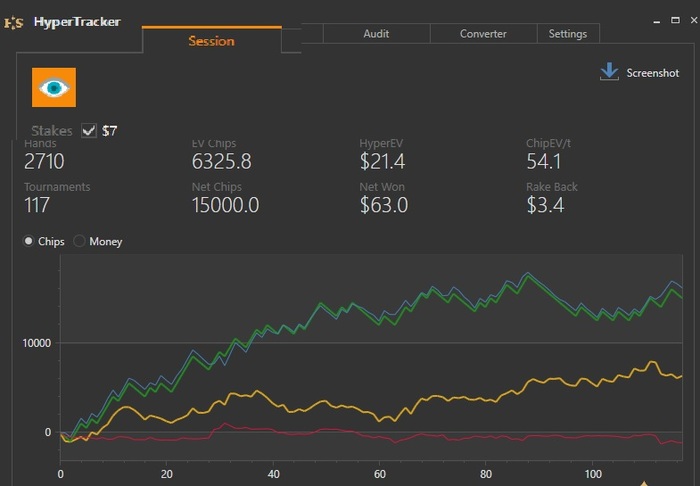This screenshot has width=700, height=486.
Task: Uncheck the $7 stakes checkbox
Action: [89, 131]
